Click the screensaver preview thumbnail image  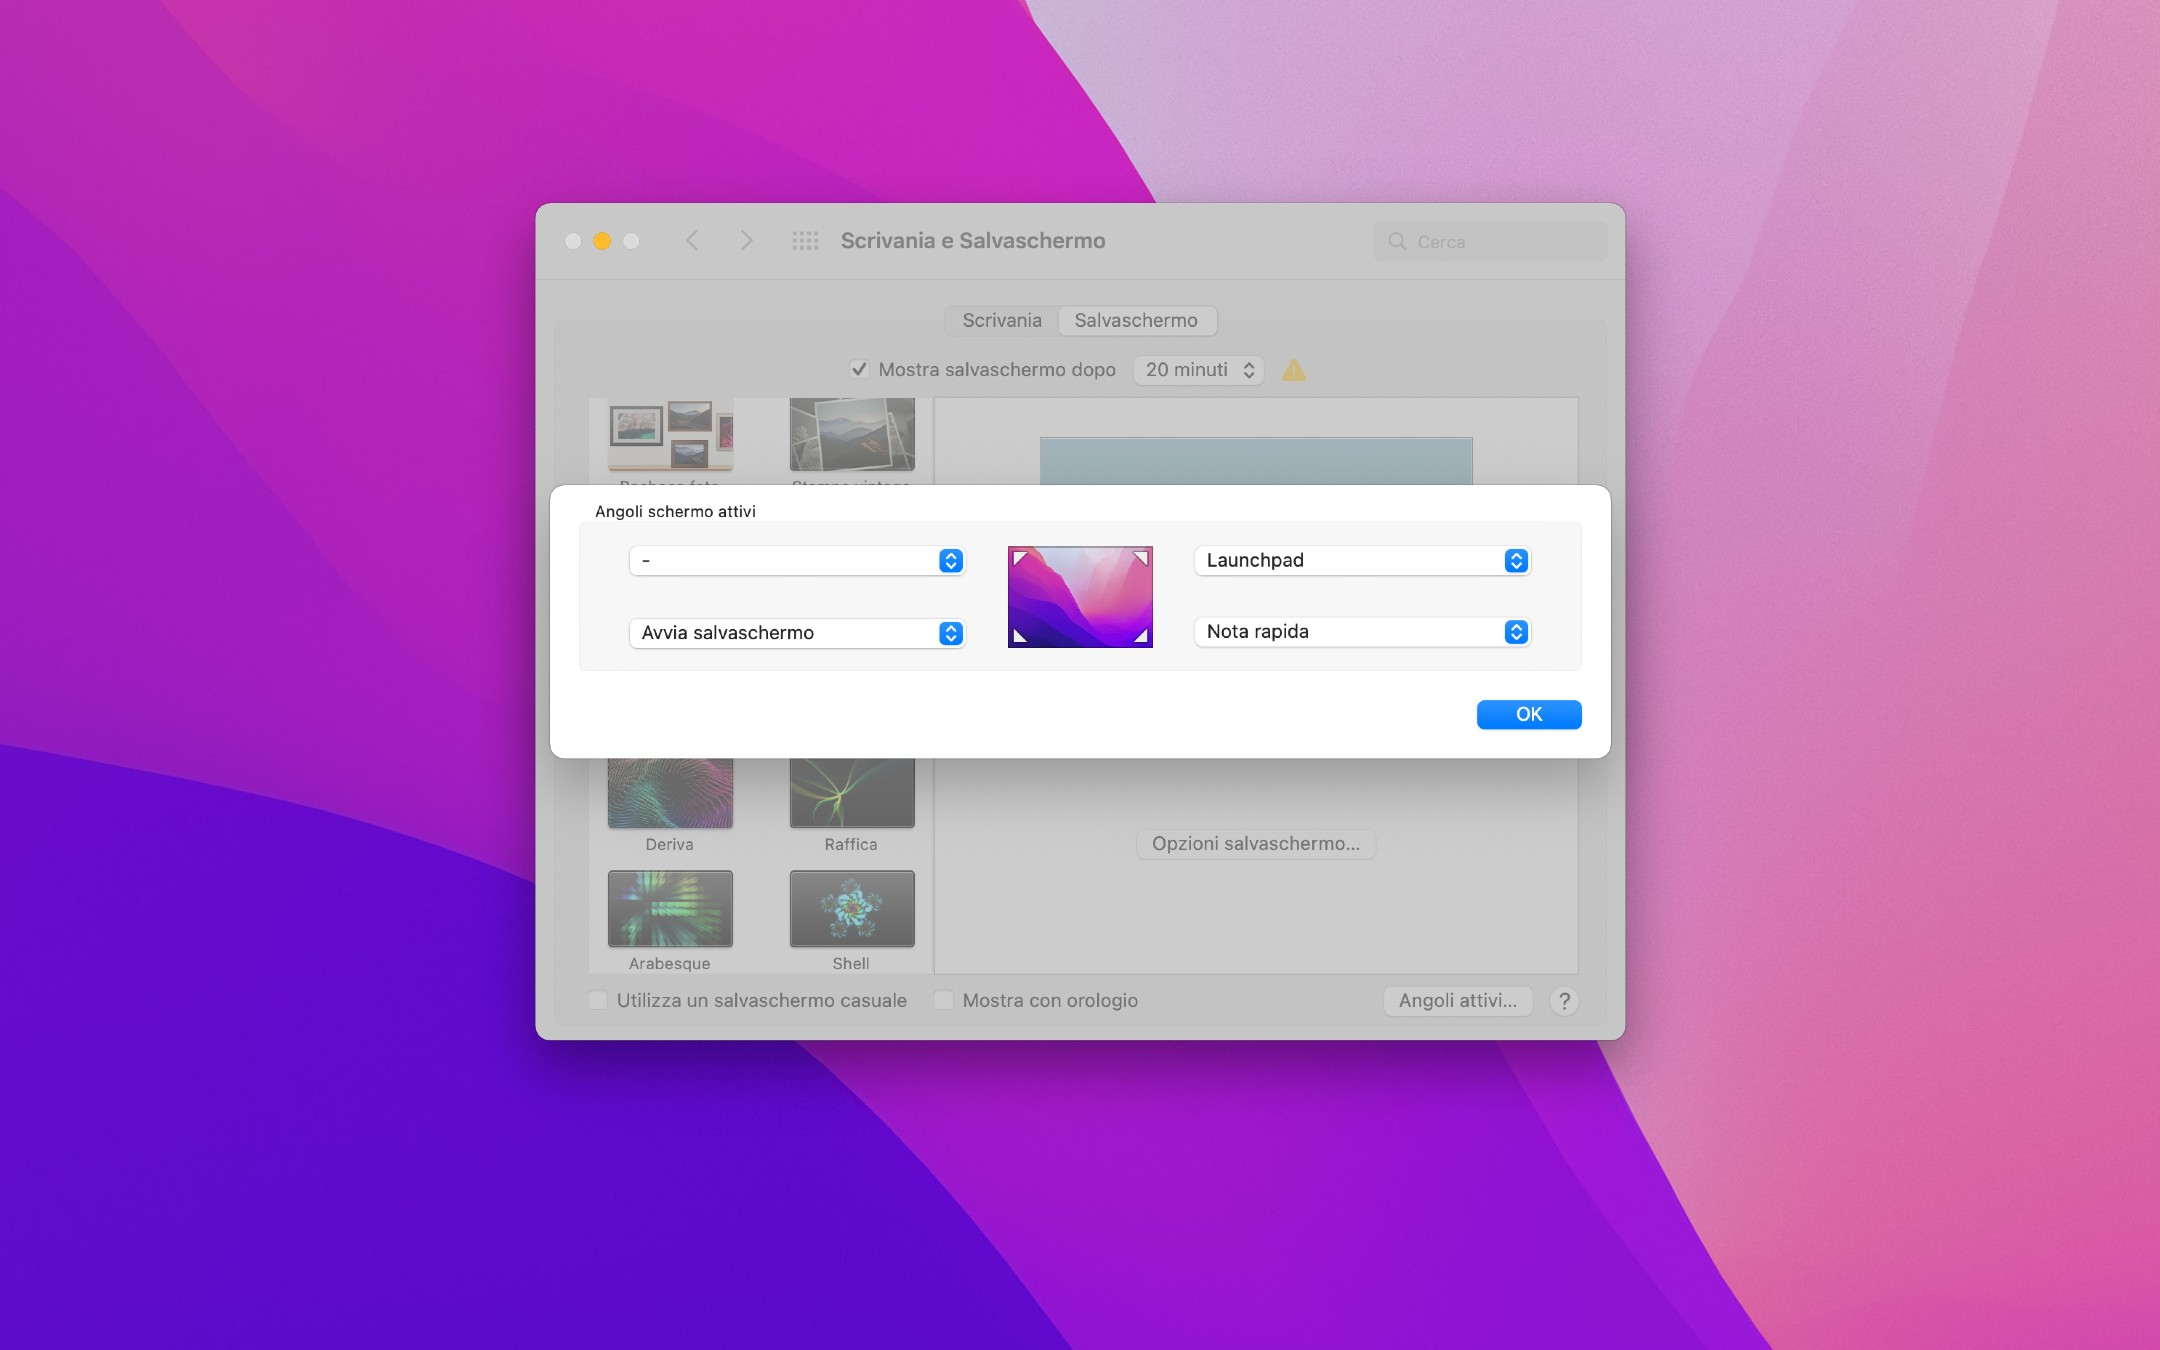tap(1079, 596)
